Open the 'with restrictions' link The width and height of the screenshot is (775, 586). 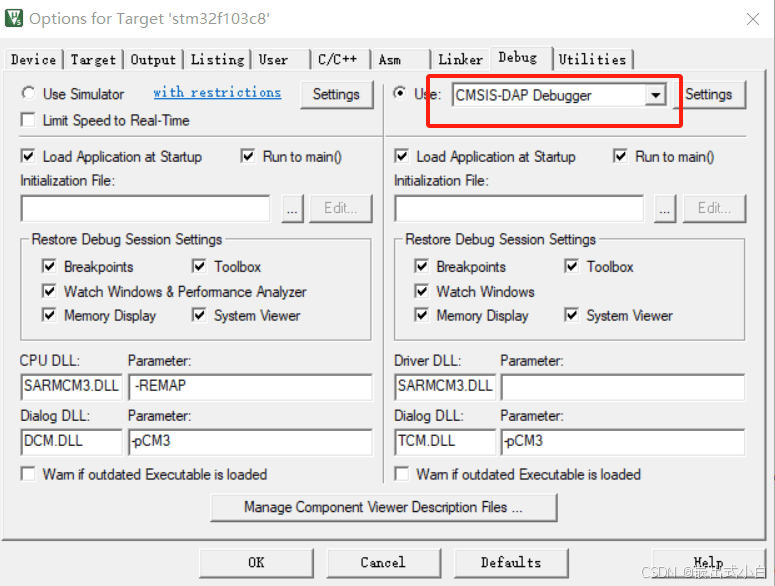pos(217,92)
